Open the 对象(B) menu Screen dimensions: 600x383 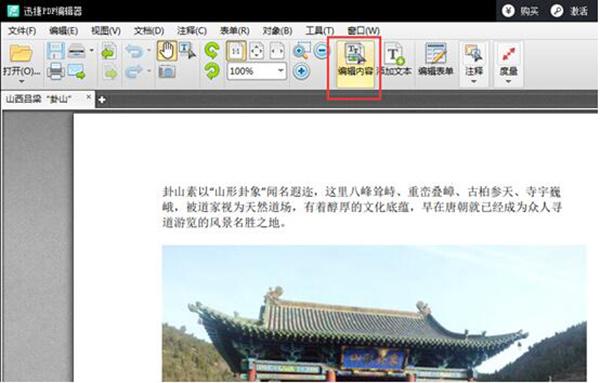pyautogui.click(x=277, y=31)
